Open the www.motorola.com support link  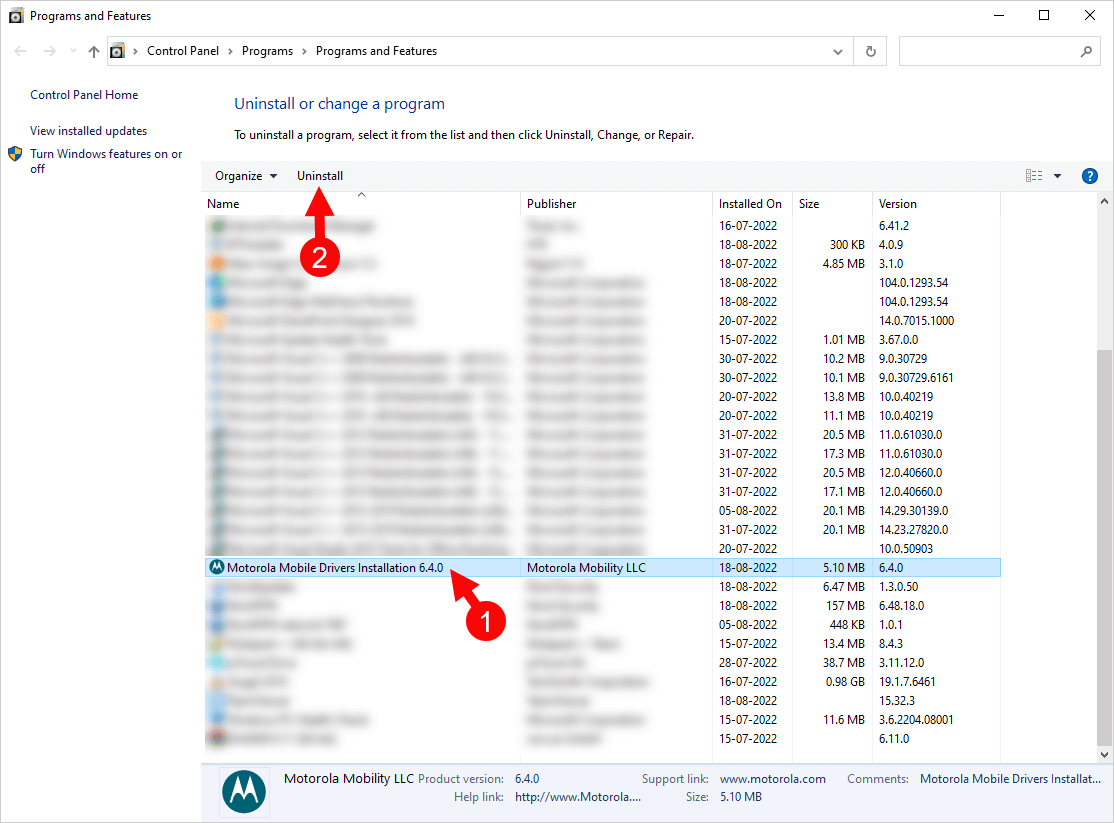click(773, 778)
